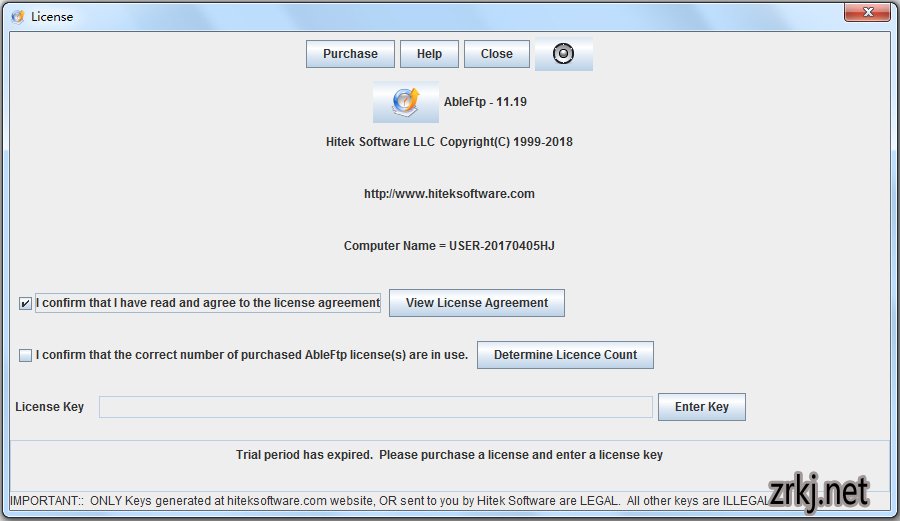Click the round target icon button

(x=563, y=54)
